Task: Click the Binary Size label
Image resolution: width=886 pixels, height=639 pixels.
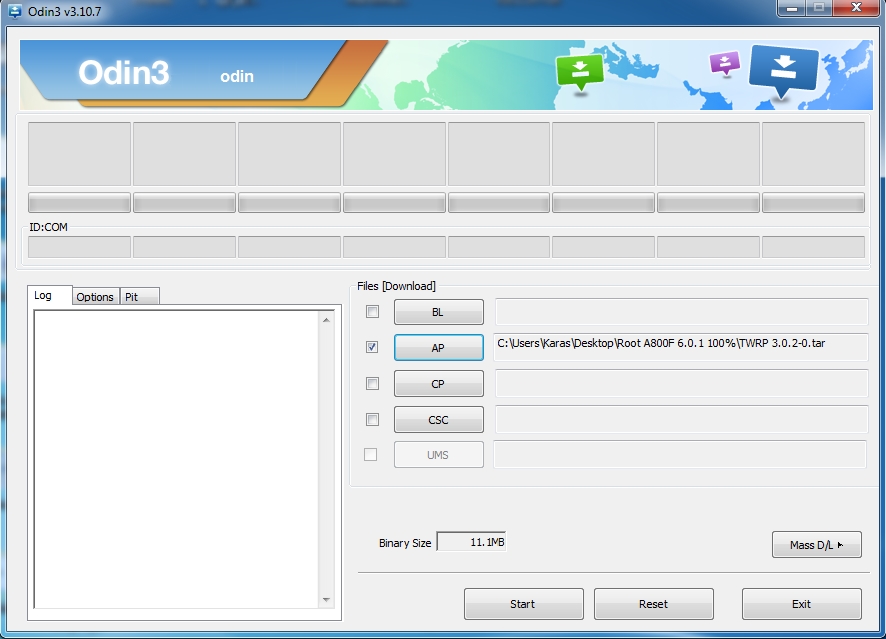Action: (x=405, y=543)
